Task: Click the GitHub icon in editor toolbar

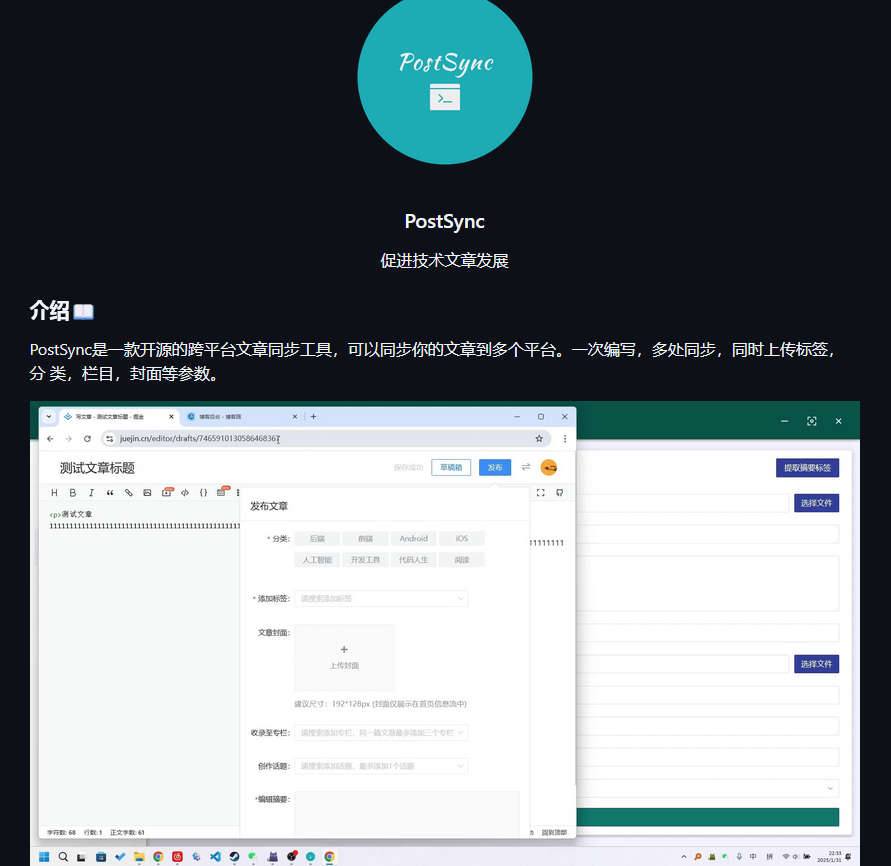Action: [560, 493]
